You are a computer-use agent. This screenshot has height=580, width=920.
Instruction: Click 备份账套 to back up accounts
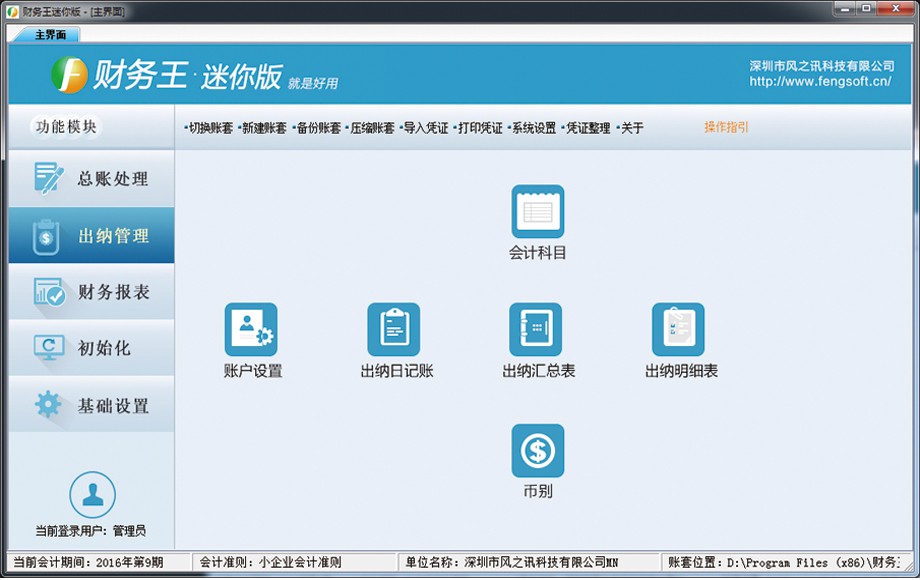[318, 127]
